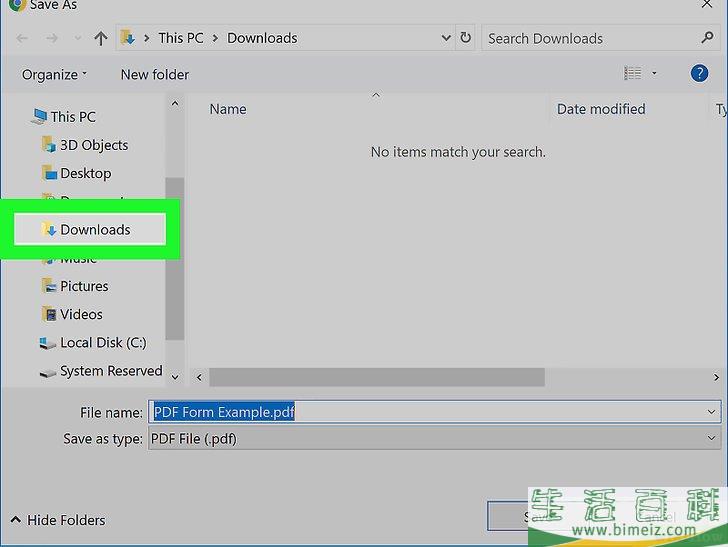This screenshot has height=547, width=728.
Task: Expand the address bar history dropdown
Action: click(x=446, y=38)
